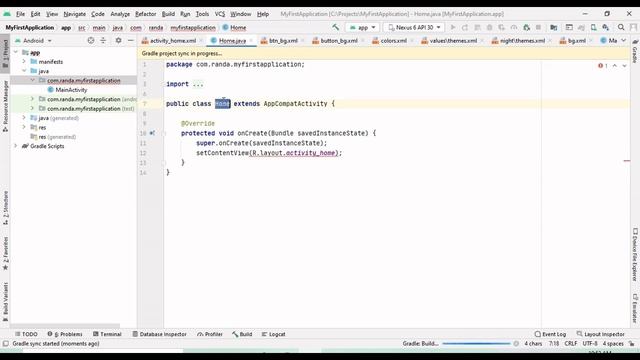This screenshot has height=360, width=640.
Task: Open the Android project view dropdown
Action: (x=33, y=40)
